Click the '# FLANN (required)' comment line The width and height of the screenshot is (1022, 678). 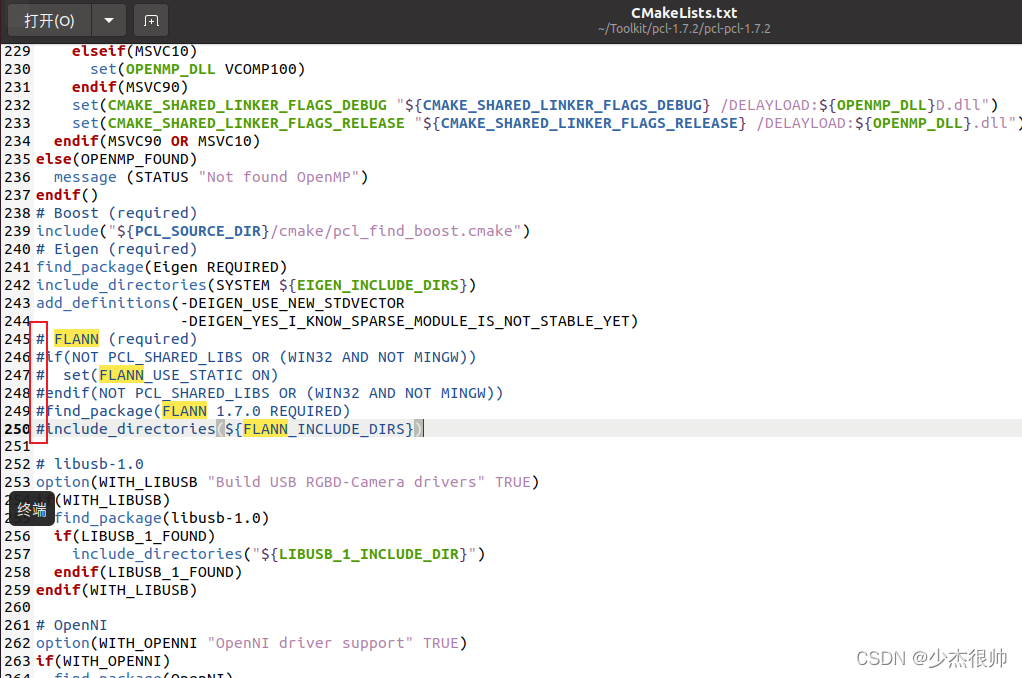(x=116, y=339)
